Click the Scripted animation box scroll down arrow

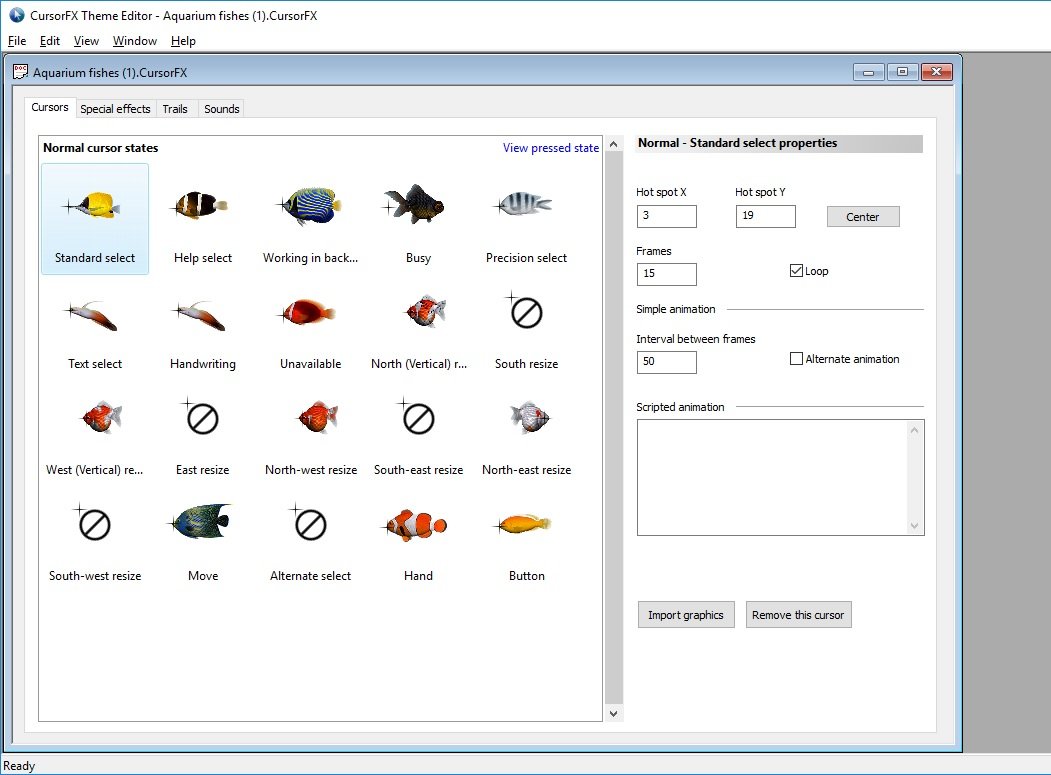[914, 526]
